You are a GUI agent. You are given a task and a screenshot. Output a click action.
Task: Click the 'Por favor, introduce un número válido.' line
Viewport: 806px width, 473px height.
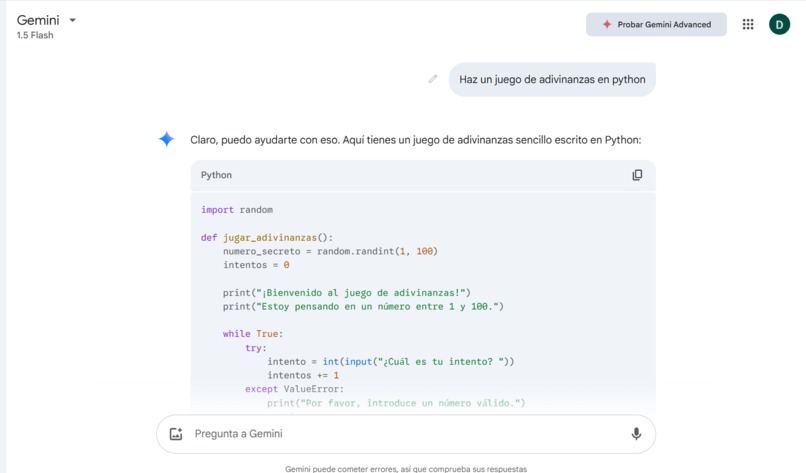tap(396, 403)
